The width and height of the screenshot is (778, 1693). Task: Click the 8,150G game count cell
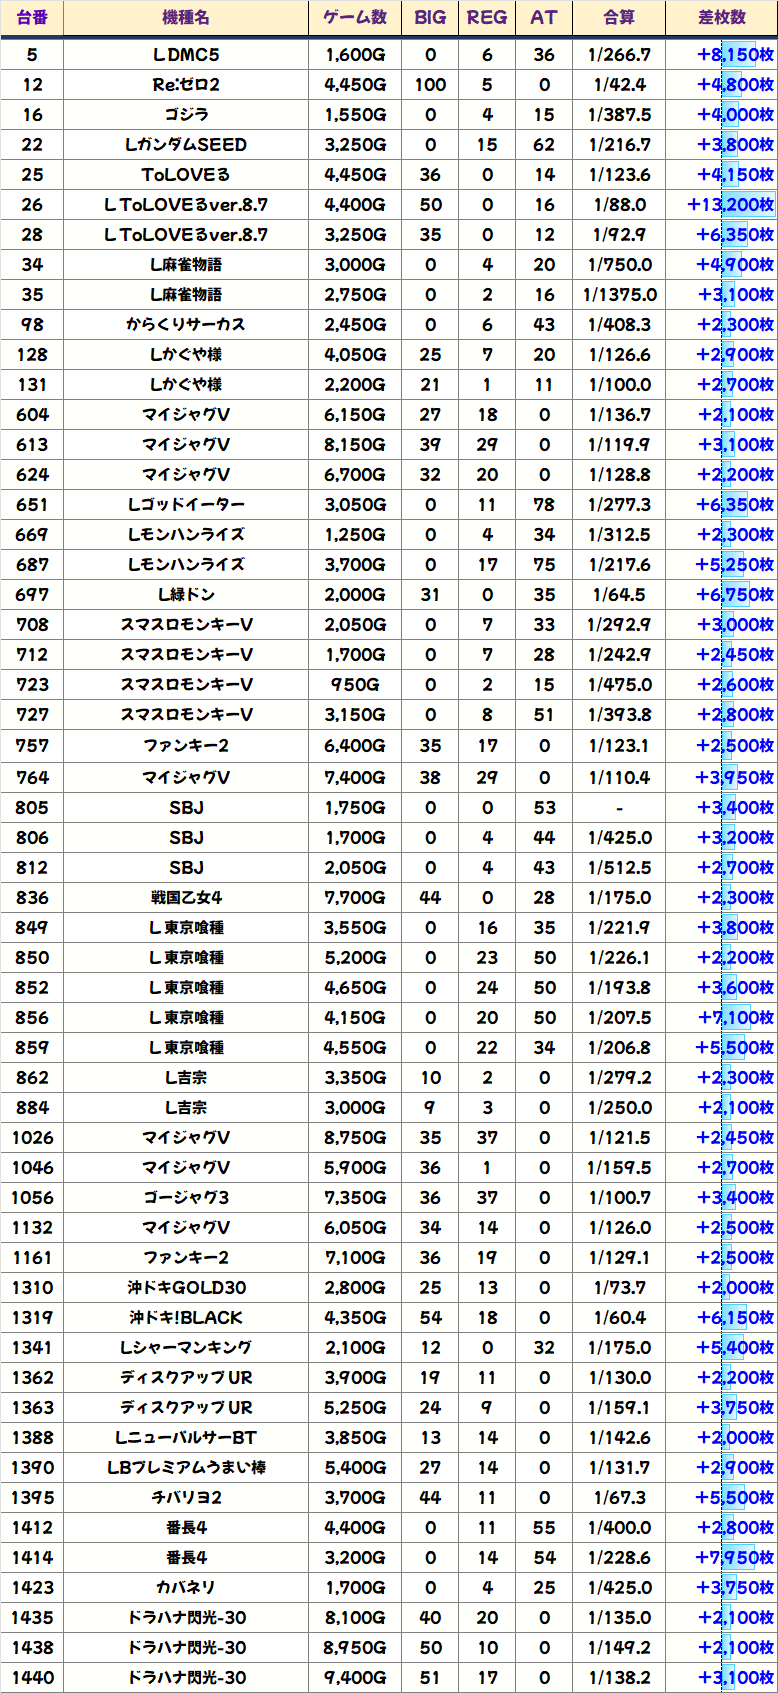click(x=355, y=445)
